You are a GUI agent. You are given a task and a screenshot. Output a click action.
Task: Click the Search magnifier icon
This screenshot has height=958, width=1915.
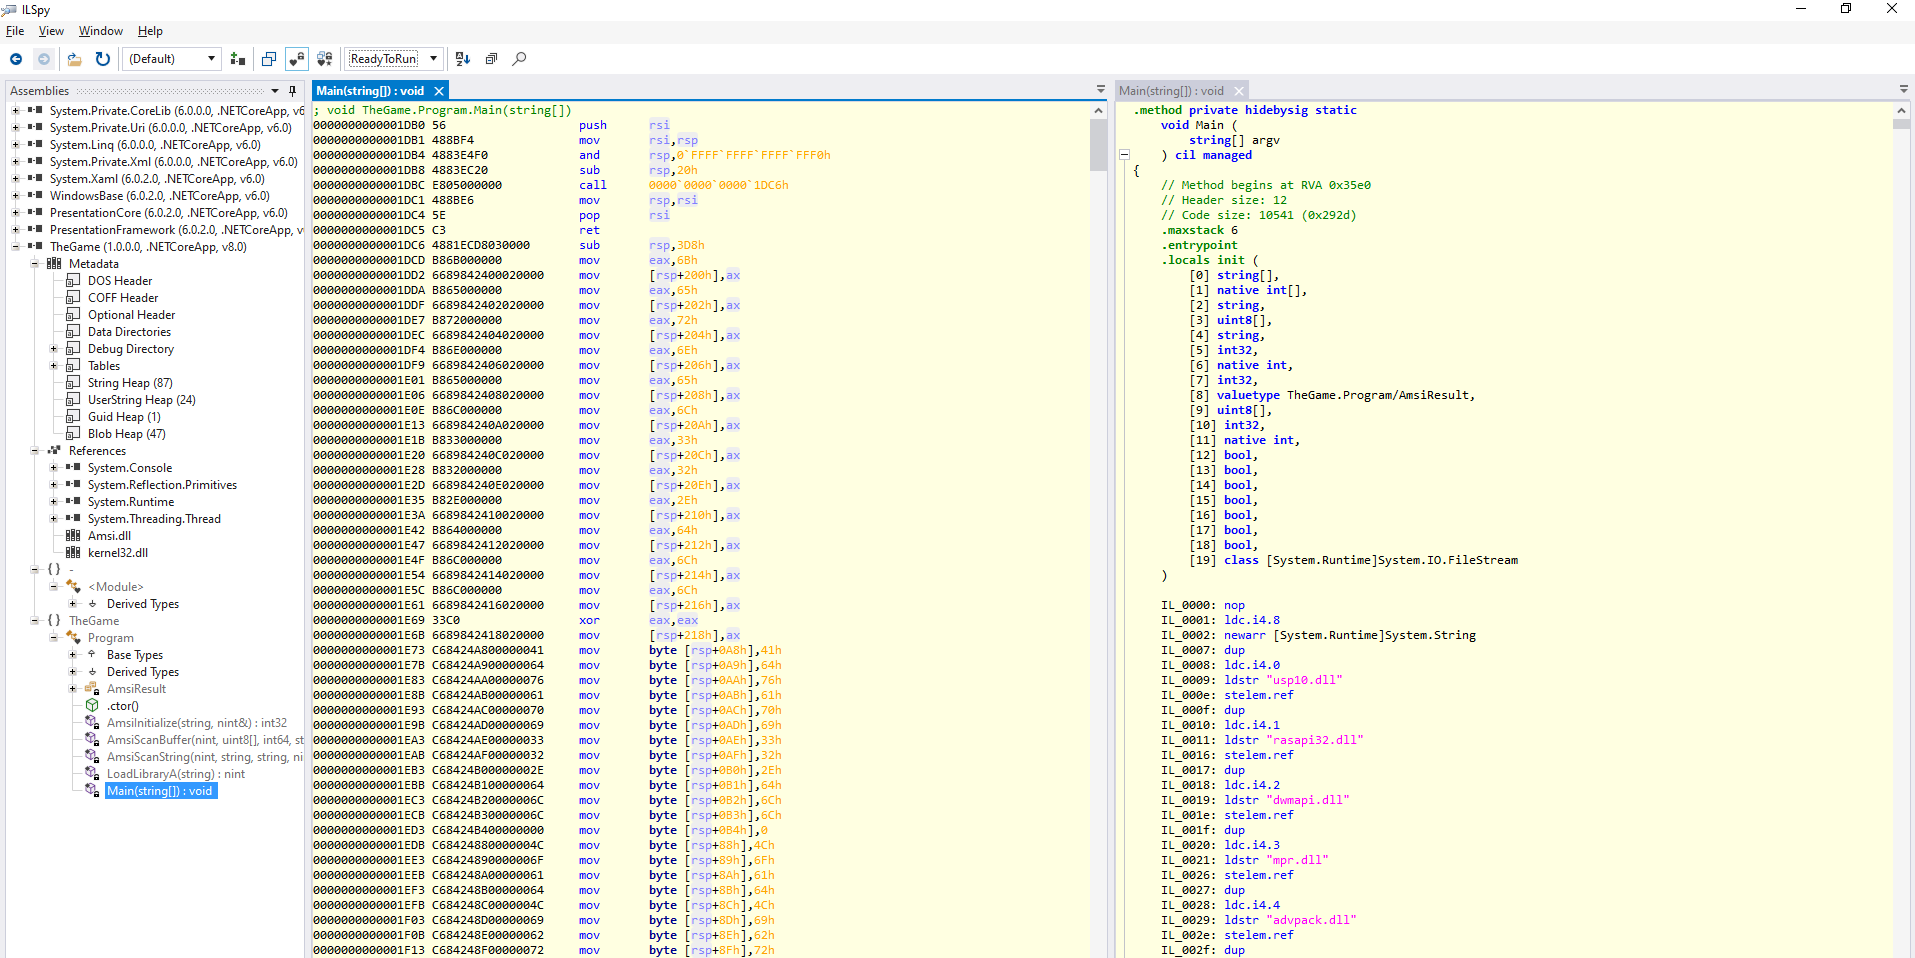coord(519,59)
